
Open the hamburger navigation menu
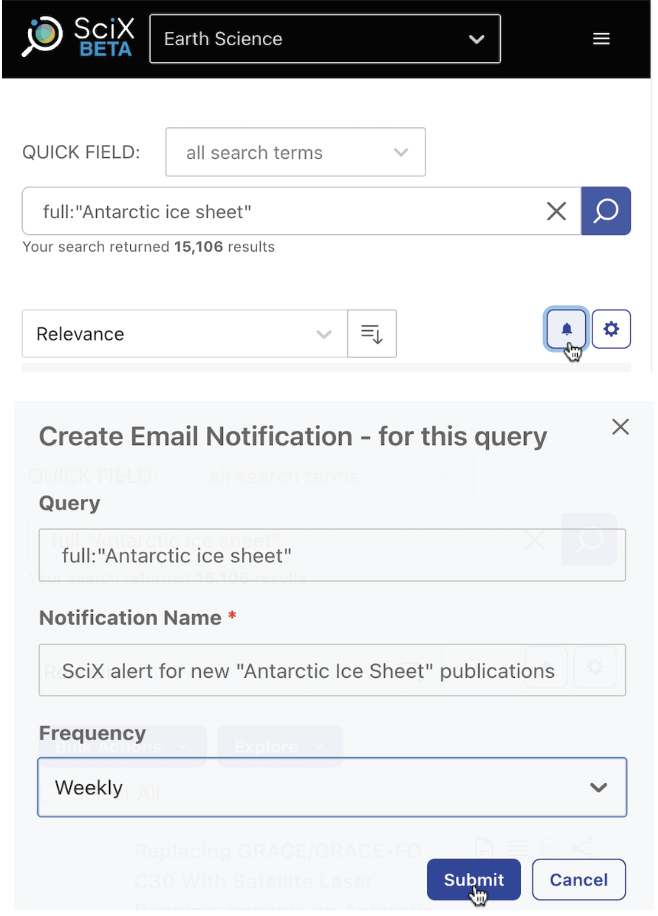click(601, 39)
